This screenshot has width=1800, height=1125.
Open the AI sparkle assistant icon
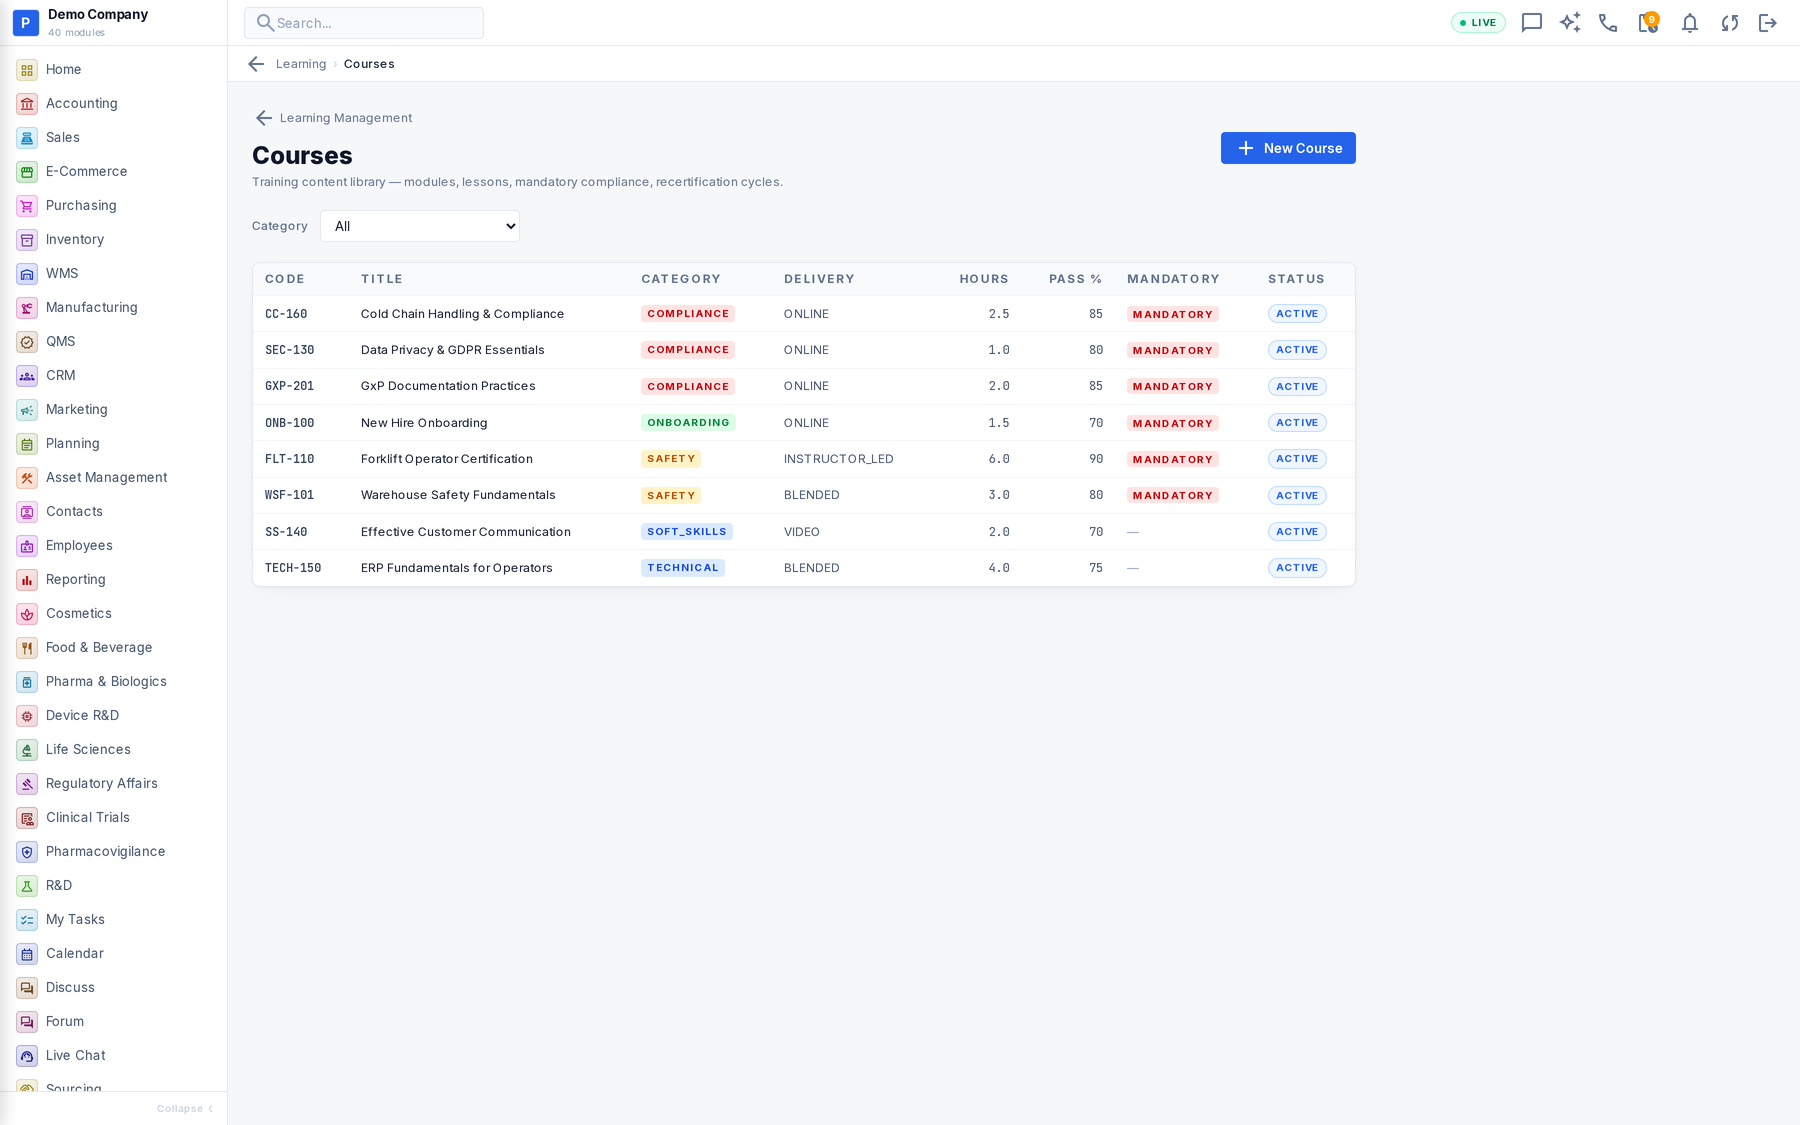(1570, 23)
